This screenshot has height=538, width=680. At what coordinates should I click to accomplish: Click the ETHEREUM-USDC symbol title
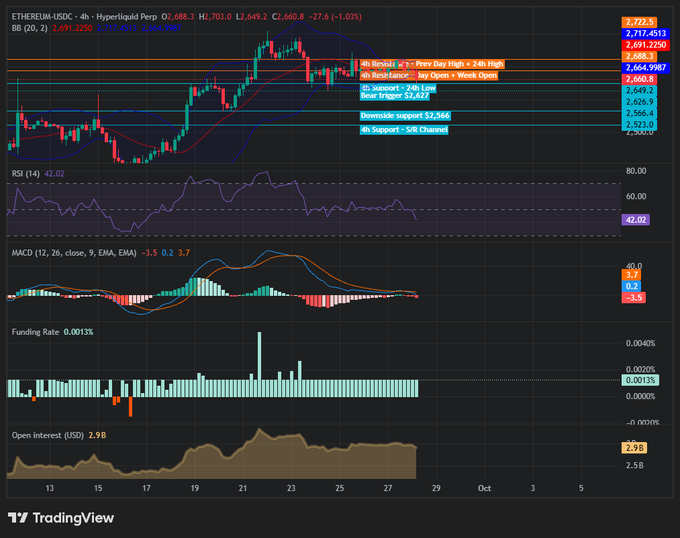click(x=42, y=17)
